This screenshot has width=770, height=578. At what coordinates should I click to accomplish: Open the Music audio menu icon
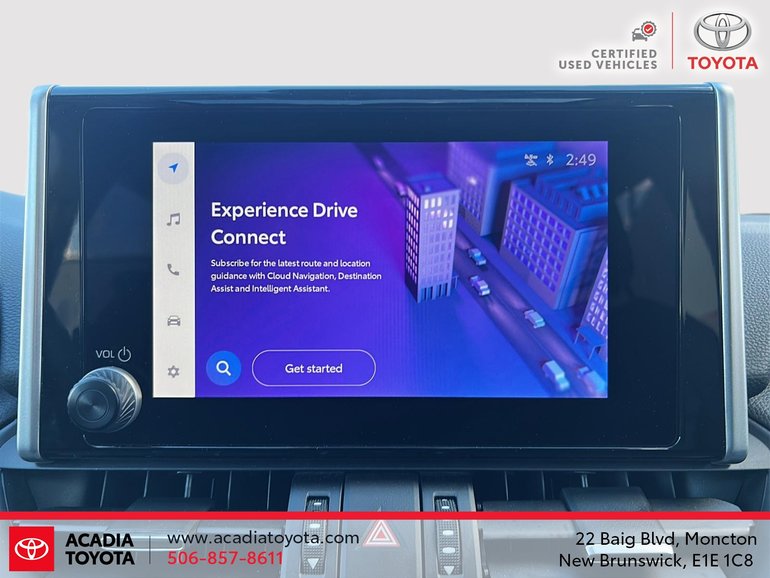[x=174, y=219]
